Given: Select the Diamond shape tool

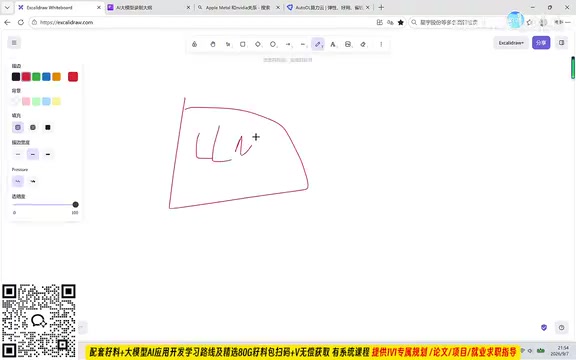Looking at the screenshot, I should pos(258,44).
